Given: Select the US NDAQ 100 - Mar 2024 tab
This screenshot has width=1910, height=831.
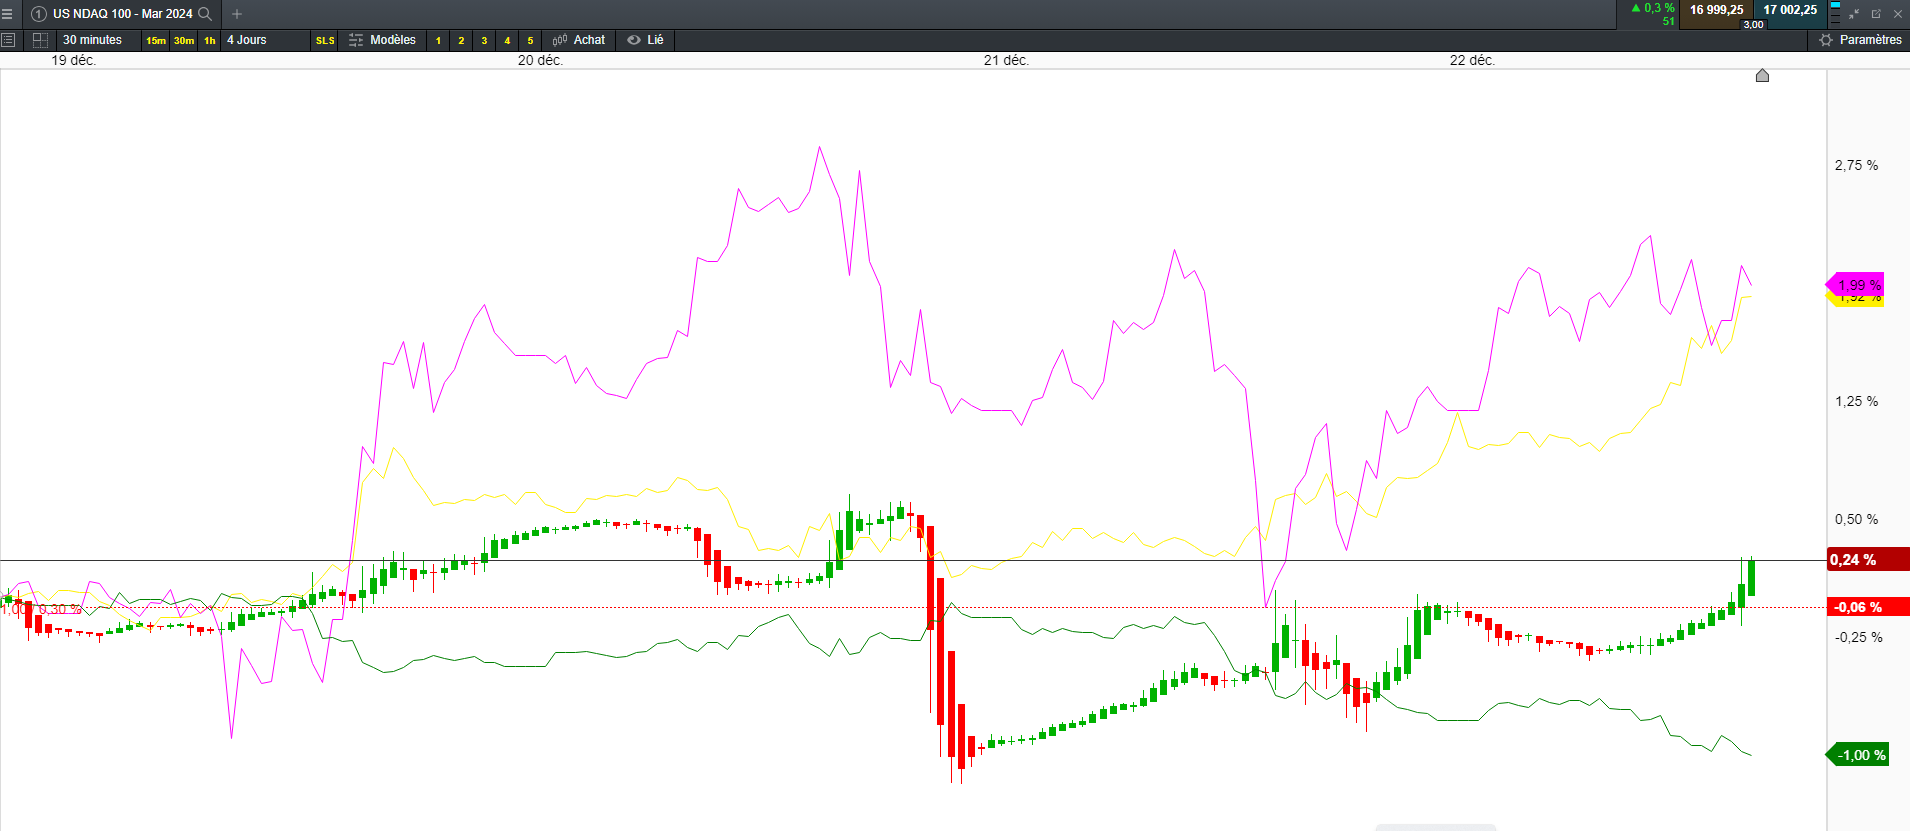Looking at the screenshot, I should pyautogui.click(x=122, y=14).
